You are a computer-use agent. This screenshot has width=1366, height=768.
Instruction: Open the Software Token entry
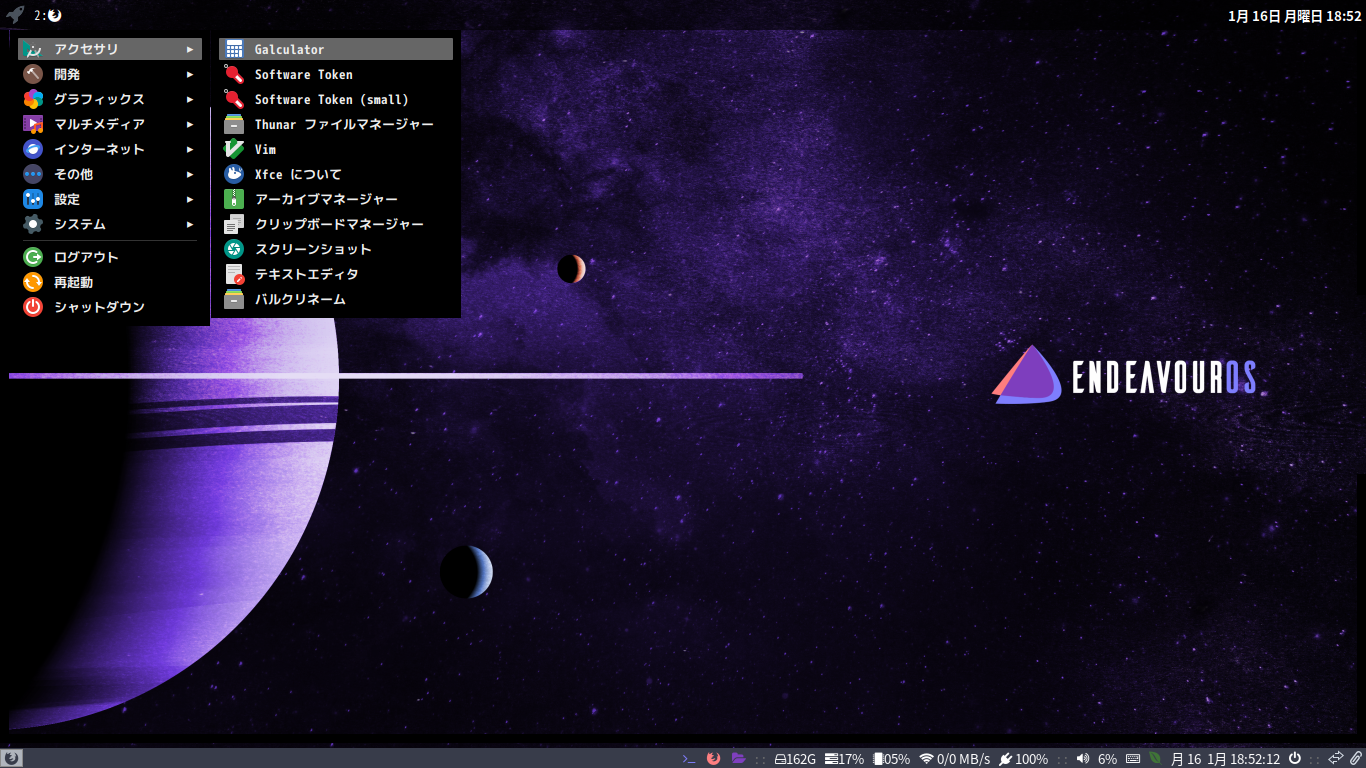click(x=336, y=74)
